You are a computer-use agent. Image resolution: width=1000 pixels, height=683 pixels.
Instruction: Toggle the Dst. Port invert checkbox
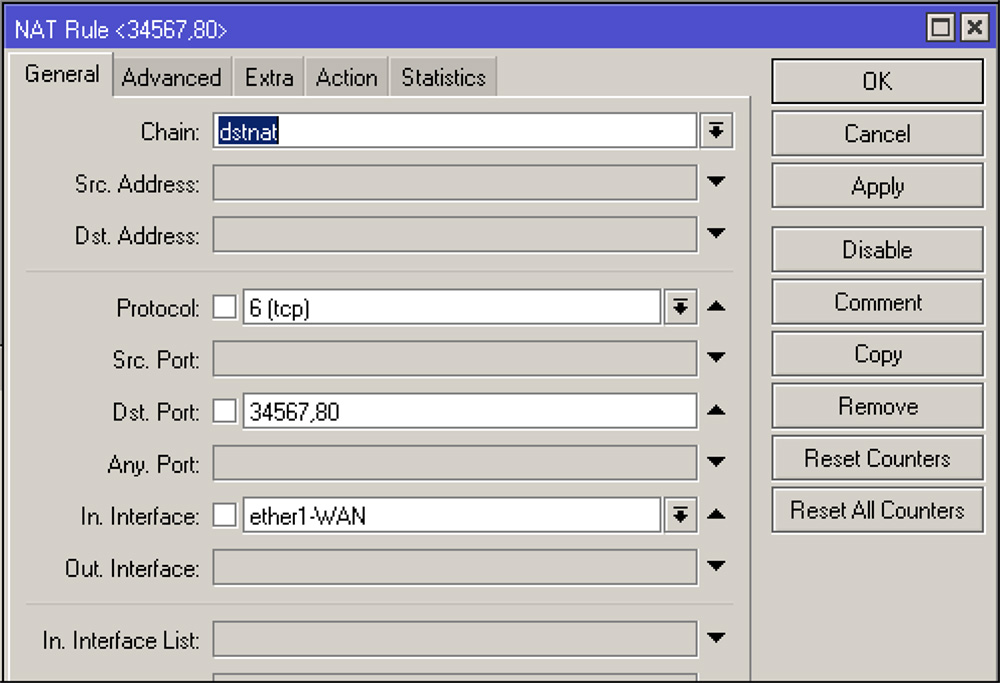225,411
